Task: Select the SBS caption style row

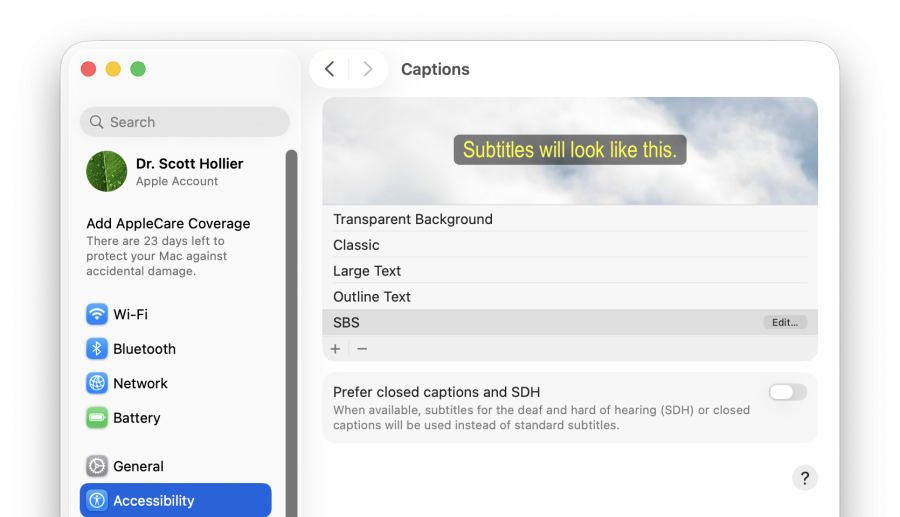Action: [570, 322]
